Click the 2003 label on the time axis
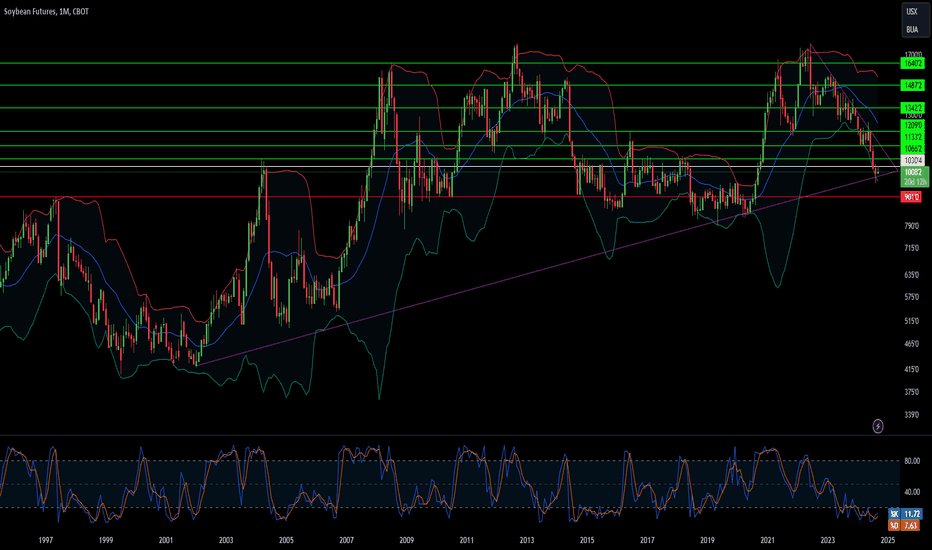This screenshot has width=932, height=550. coord(226,540)
